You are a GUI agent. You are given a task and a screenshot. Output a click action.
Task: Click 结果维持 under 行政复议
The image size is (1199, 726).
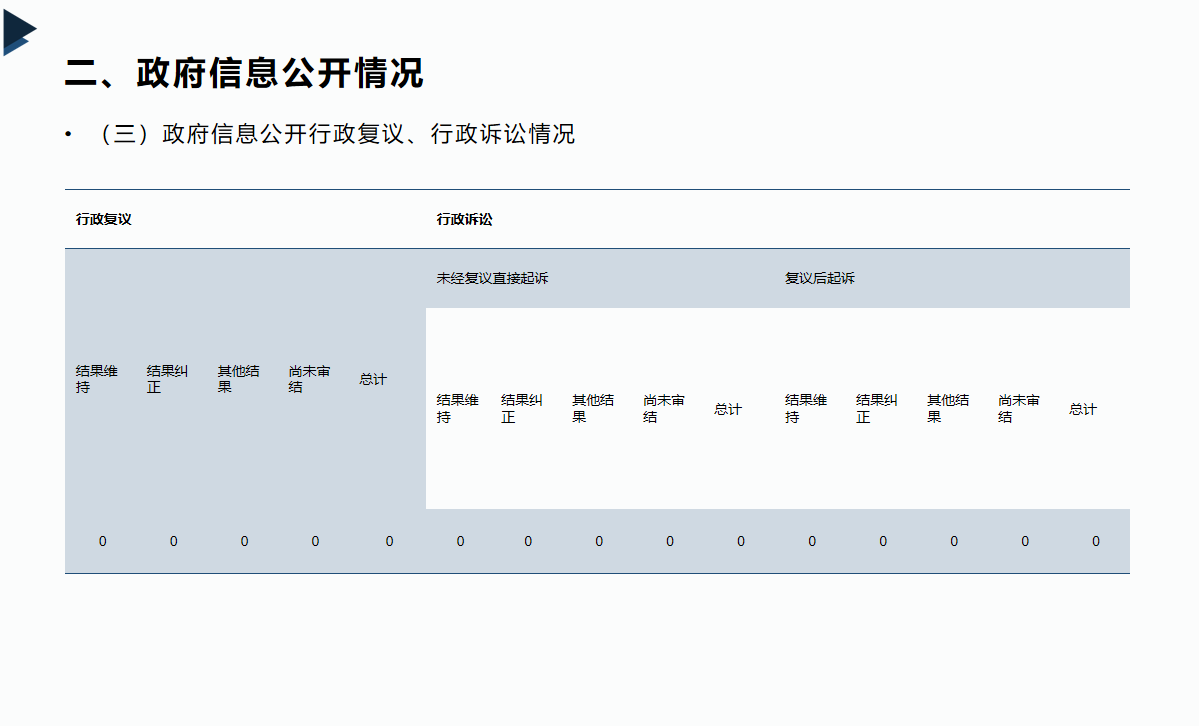click(x=96, y=379)
